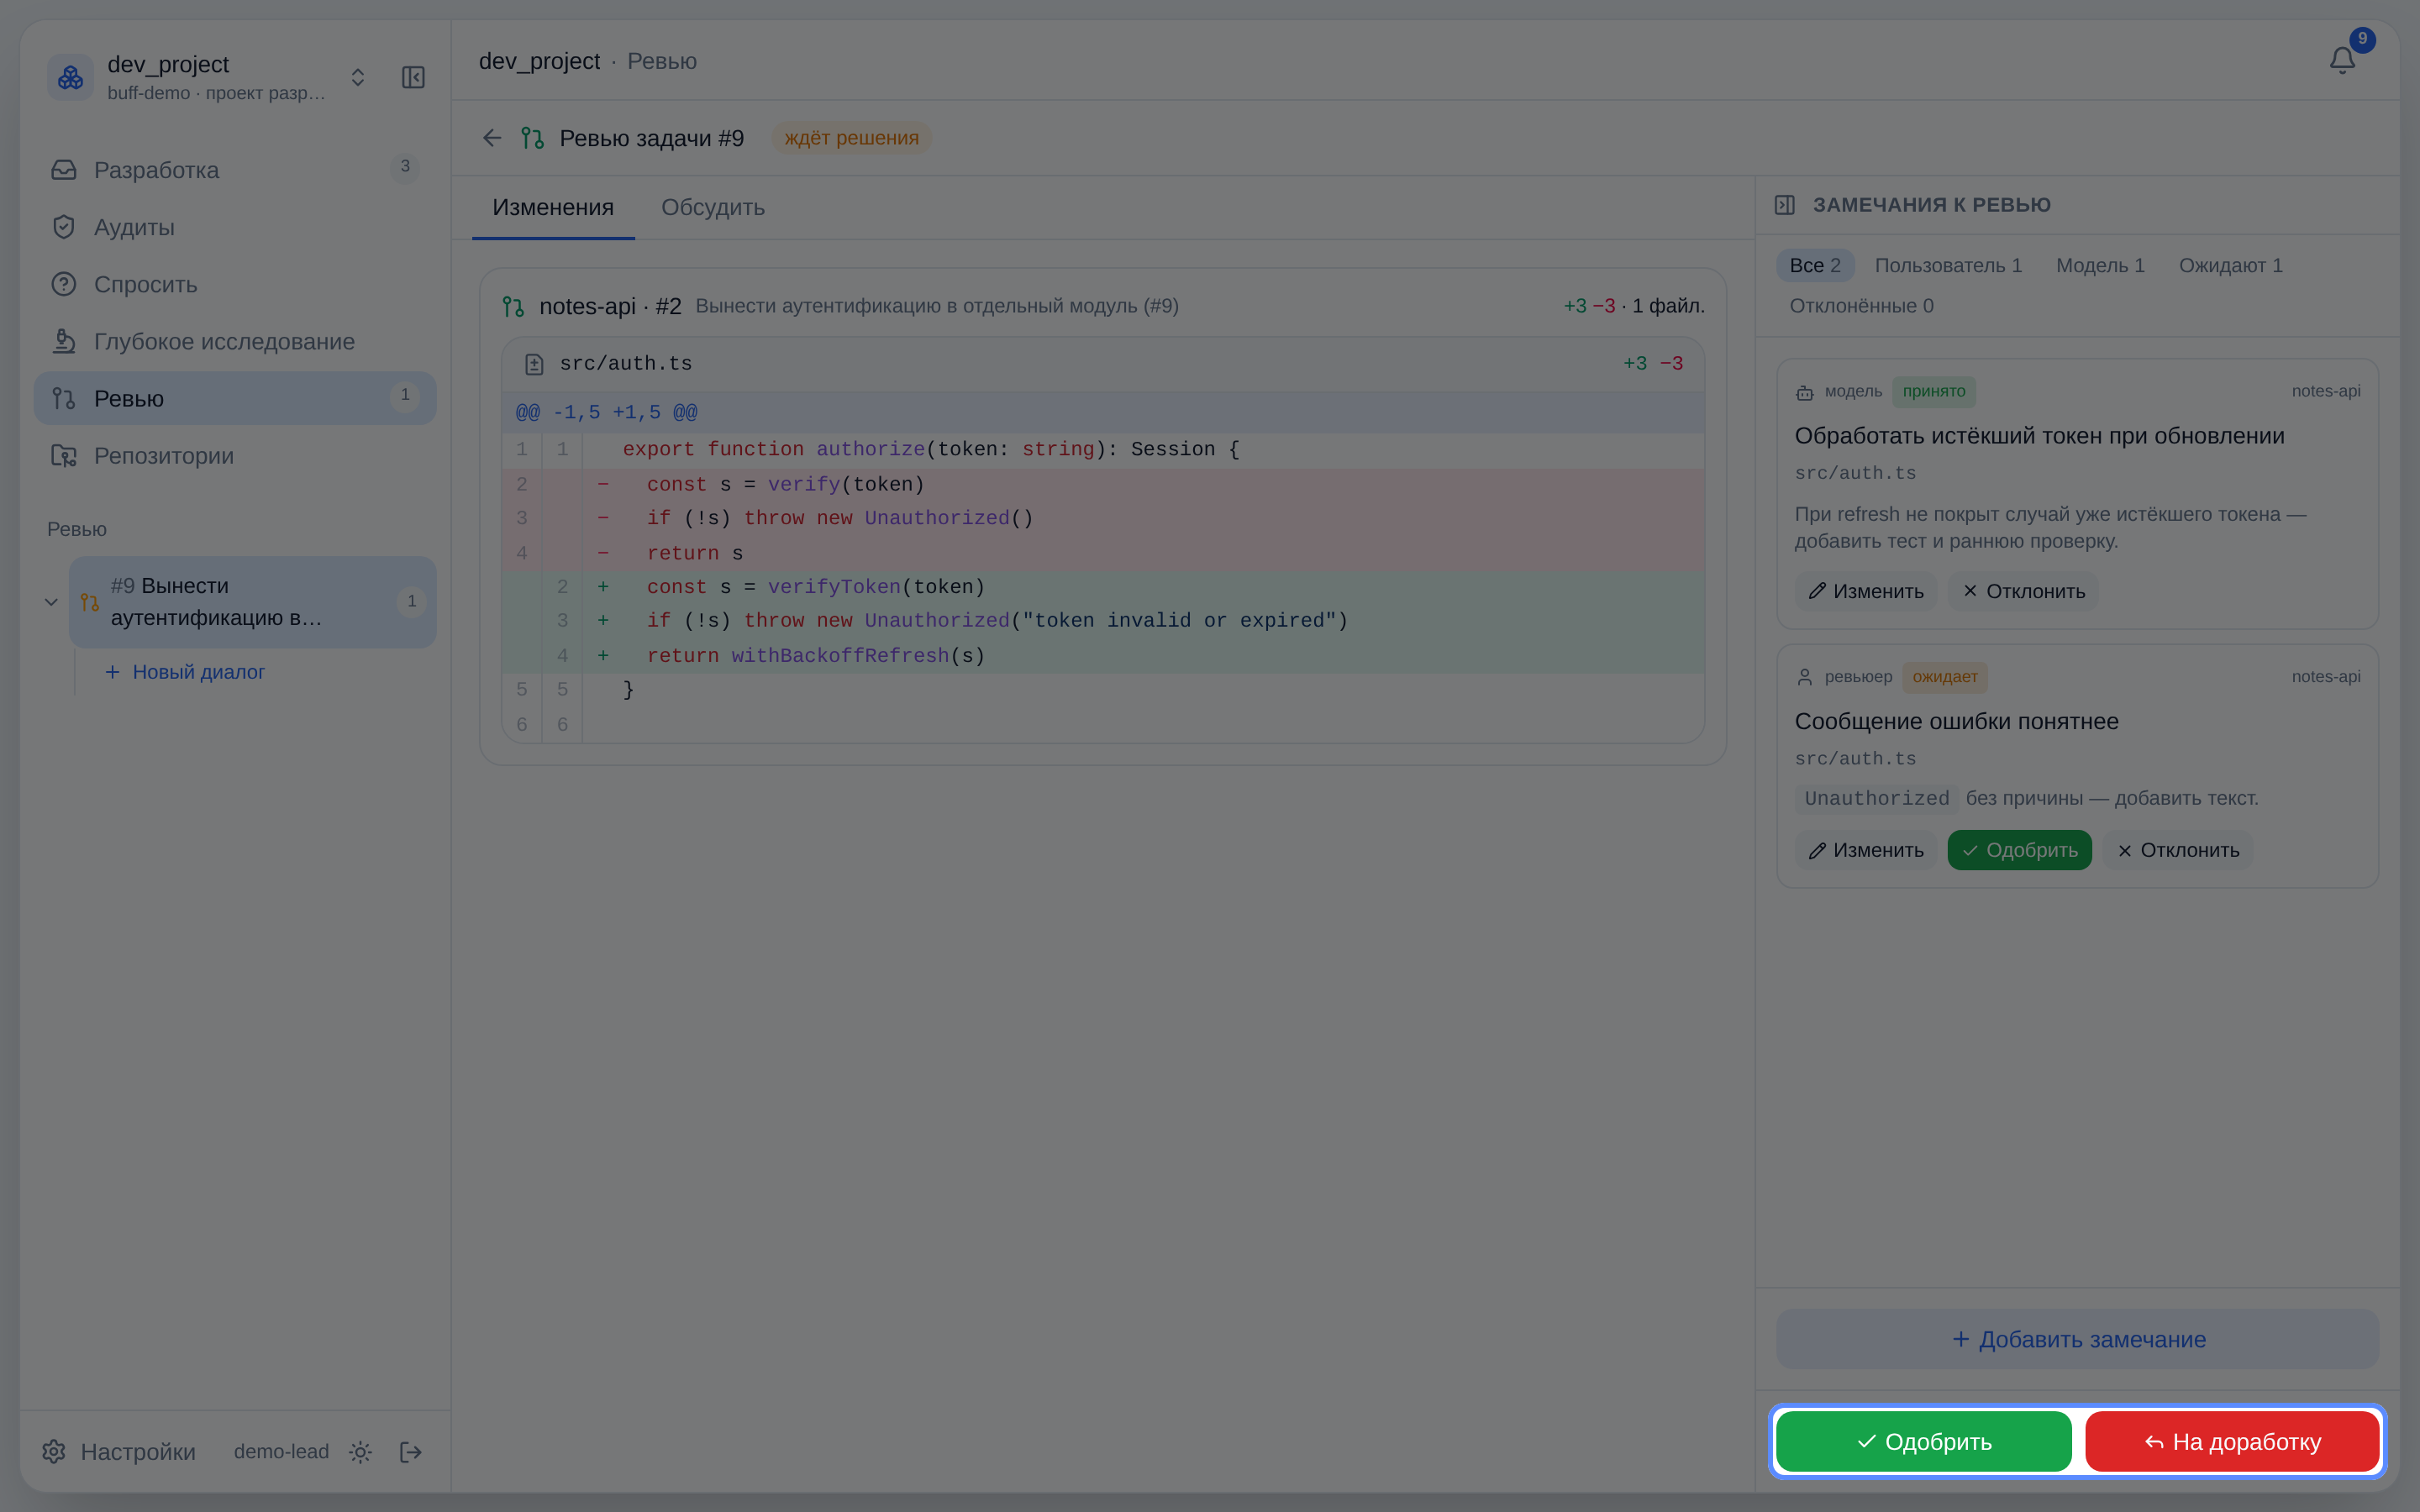Switch to the Изменения tab
2420x1512 pixels.
pos(553,207)
